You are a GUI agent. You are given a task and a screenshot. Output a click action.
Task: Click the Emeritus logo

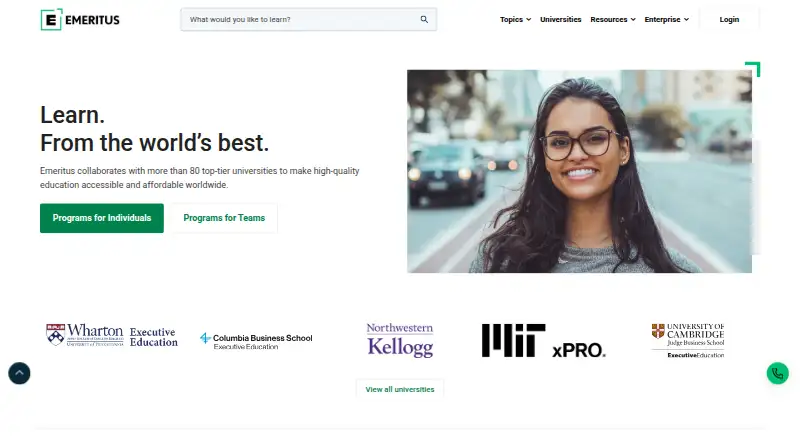(80, 19)
